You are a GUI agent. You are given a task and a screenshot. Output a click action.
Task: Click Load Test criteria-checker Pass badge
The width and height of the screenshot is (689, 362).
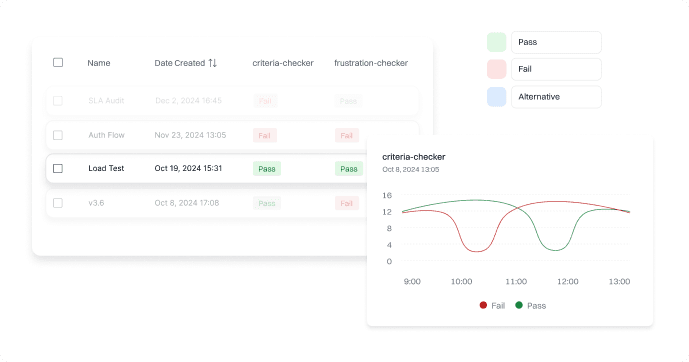267,169
